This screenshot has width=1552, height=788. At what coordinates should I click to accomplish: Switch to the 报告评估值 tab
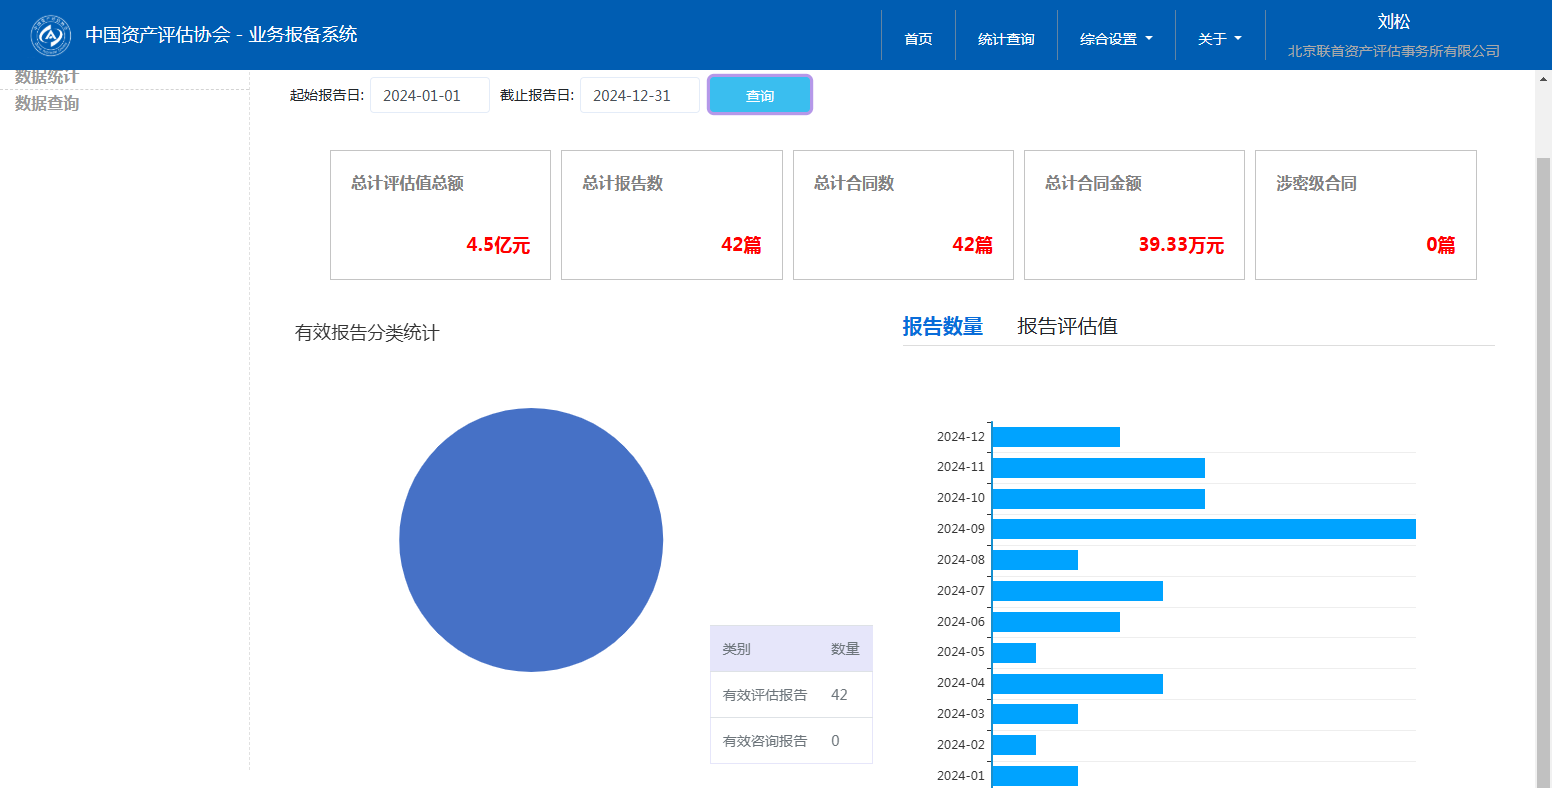[1067, 326]
